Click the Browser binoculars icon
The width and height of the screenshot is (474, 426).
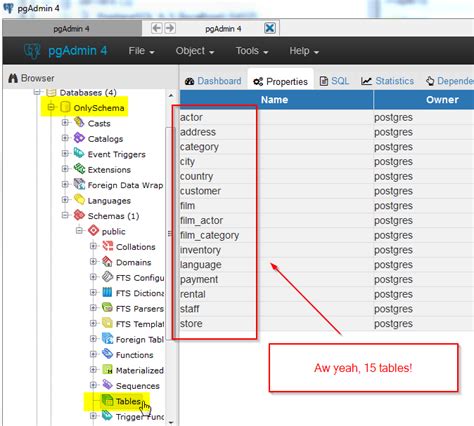(13, 78)
